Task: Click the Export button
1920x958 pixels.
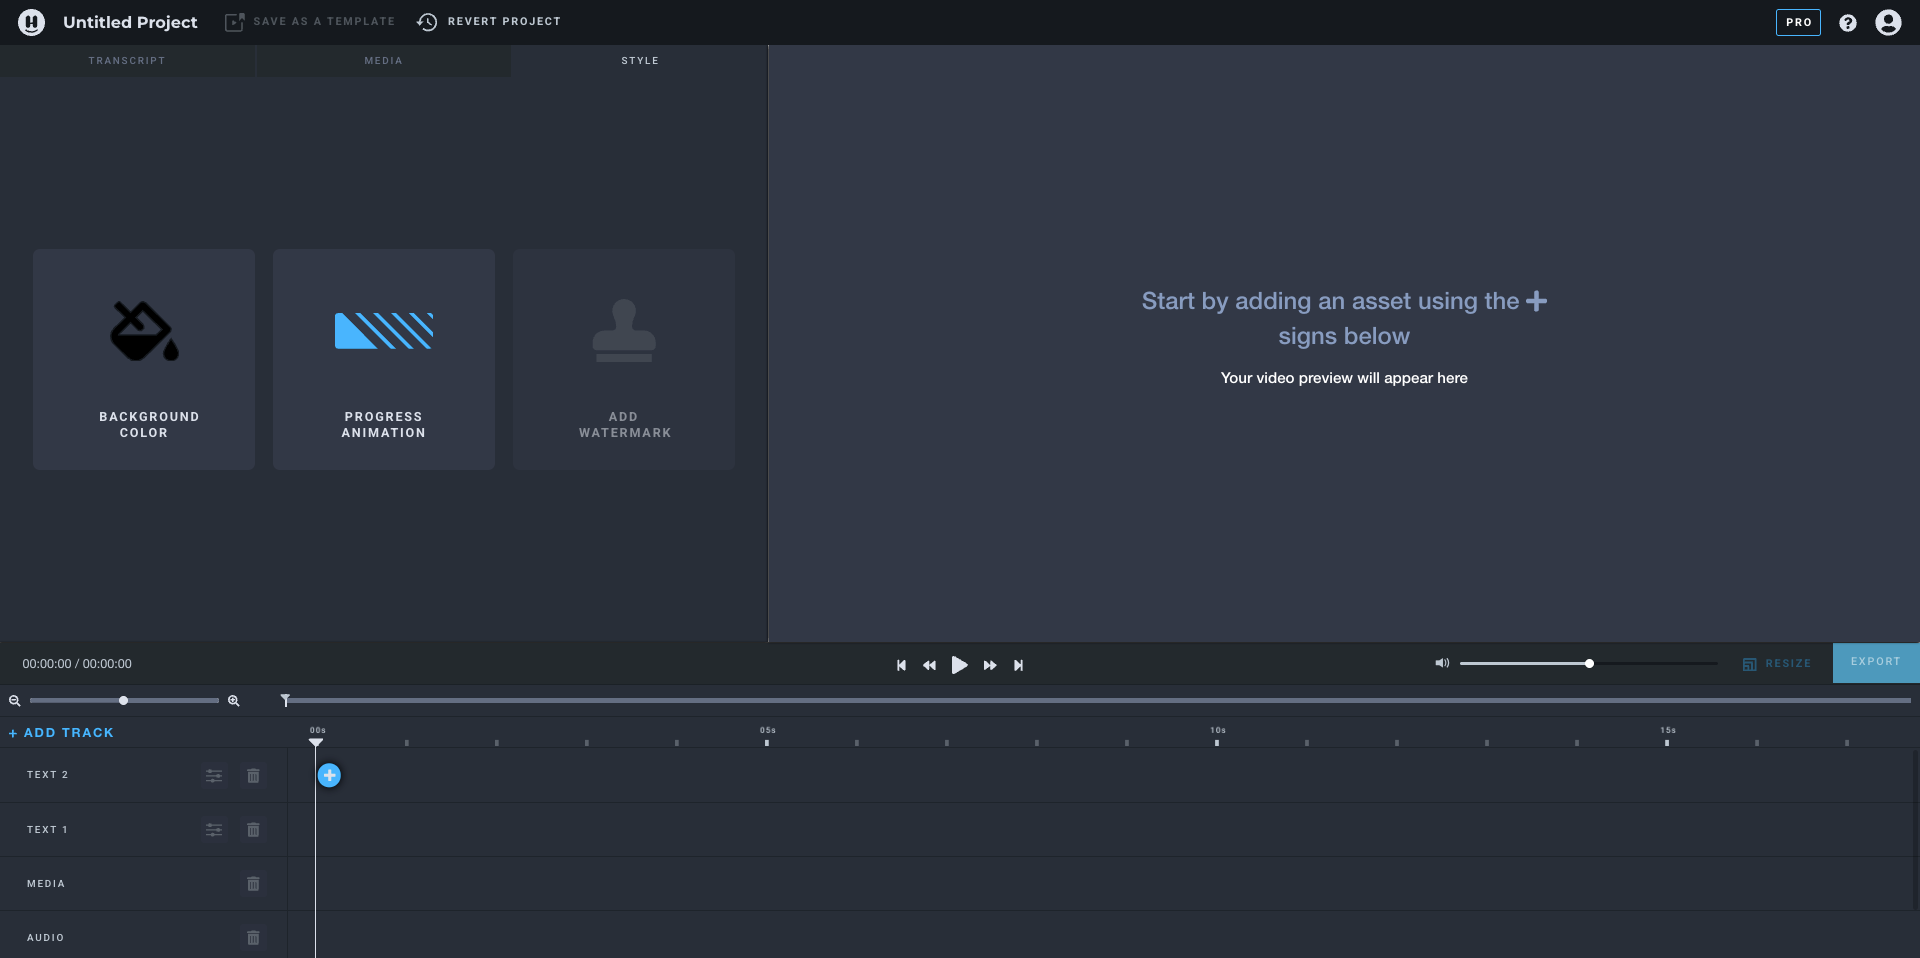Action: coord(1875,662)
